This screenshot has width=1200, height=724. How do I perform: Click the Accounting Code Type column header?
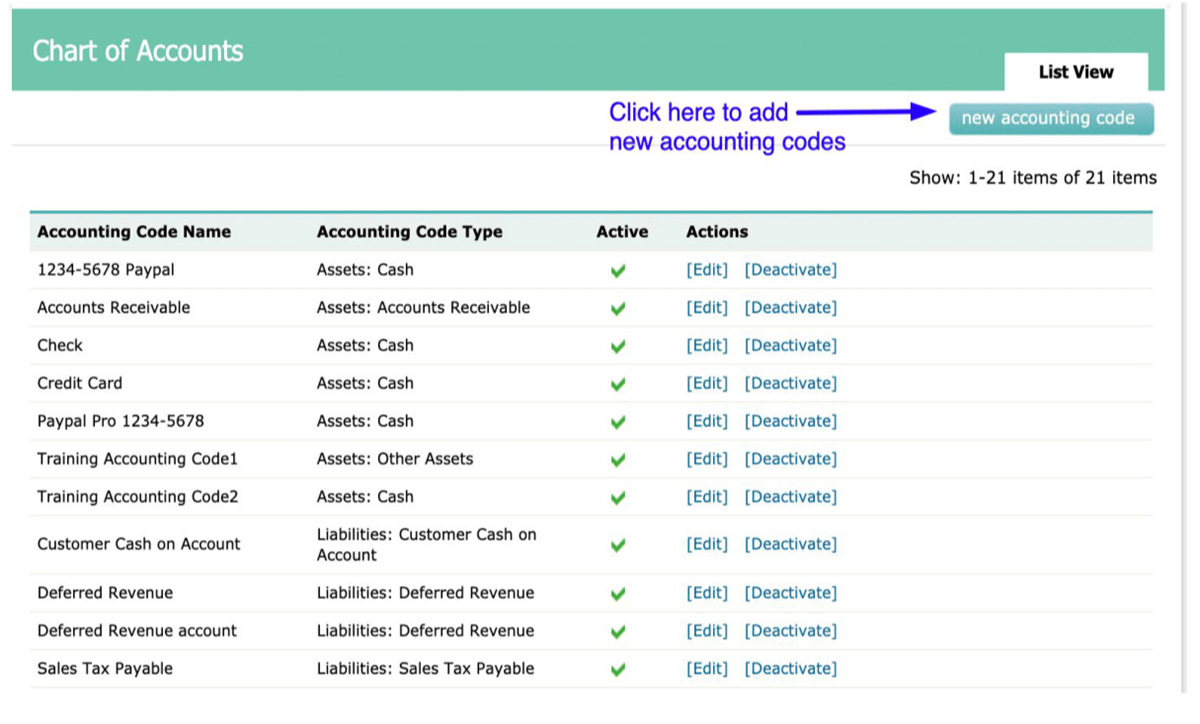409,232
